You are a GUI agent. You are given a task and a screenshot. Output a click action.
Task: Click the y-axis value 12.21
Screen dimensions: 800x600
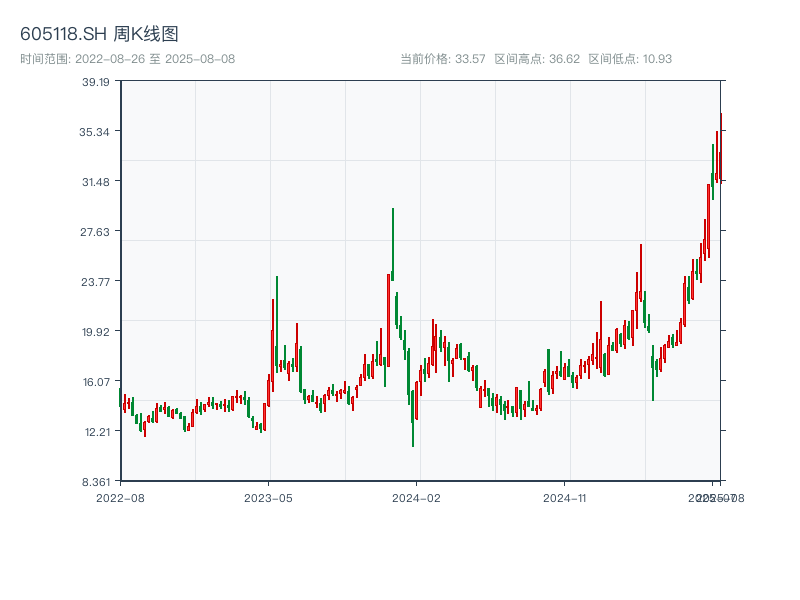click(x=97, y=432)
